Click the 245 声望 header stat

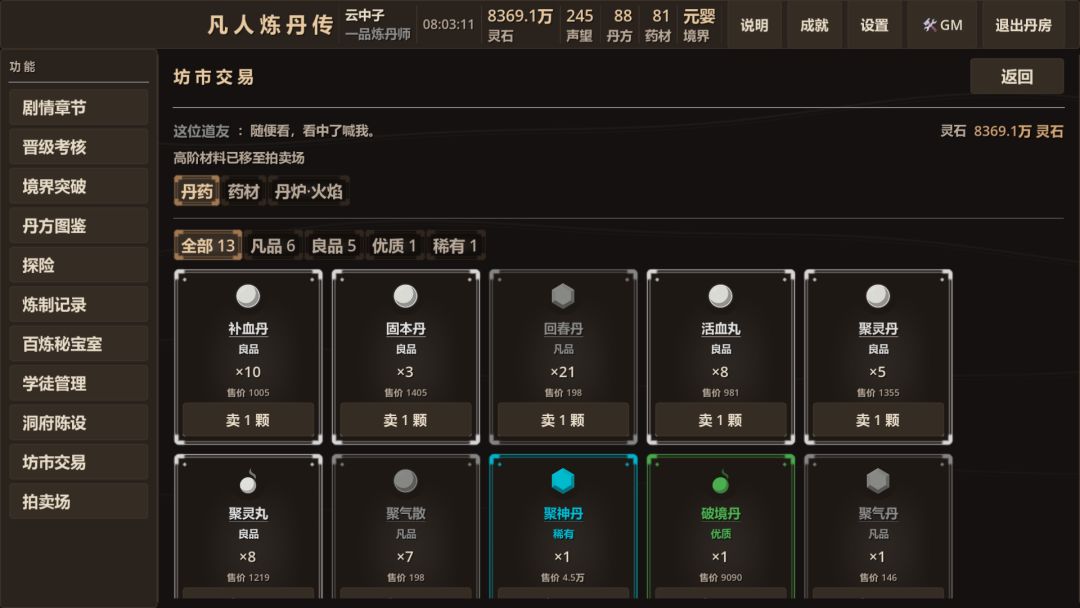[x=579, y=25]
